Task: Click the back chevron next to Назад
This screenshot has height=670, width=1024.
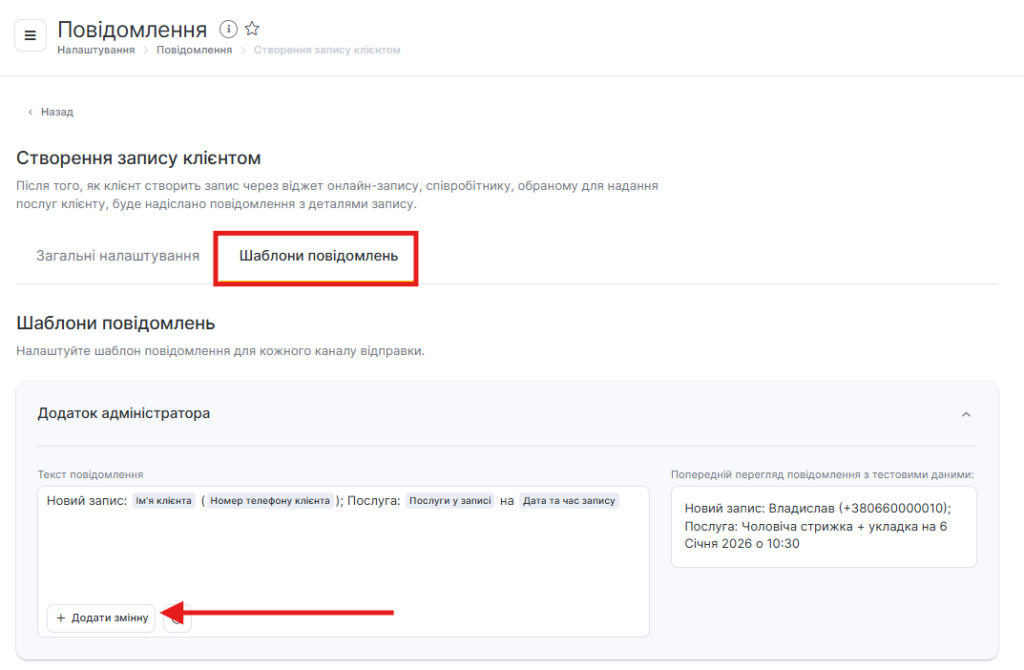Action: pyautogui.click(x=30, y=112)
